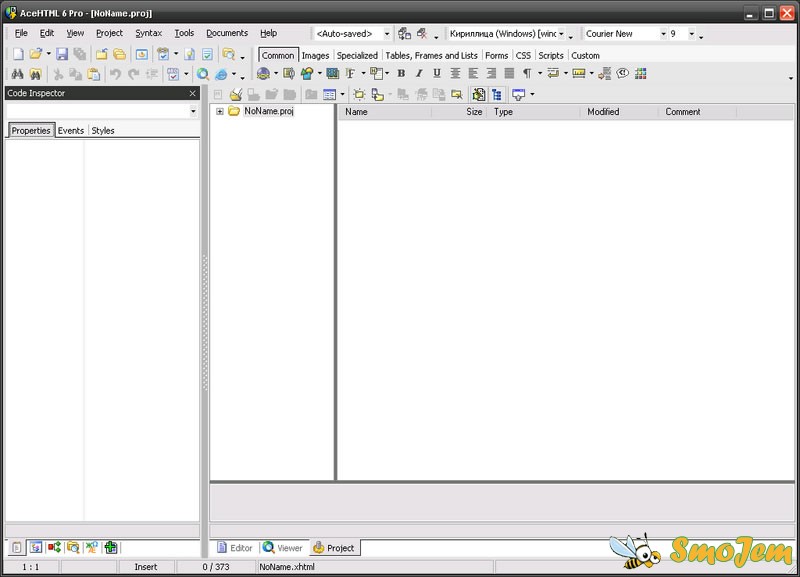Open the Cyrillic (Windows) encoding dropdown
Screen dimensions: 800x577
(561, 34)
